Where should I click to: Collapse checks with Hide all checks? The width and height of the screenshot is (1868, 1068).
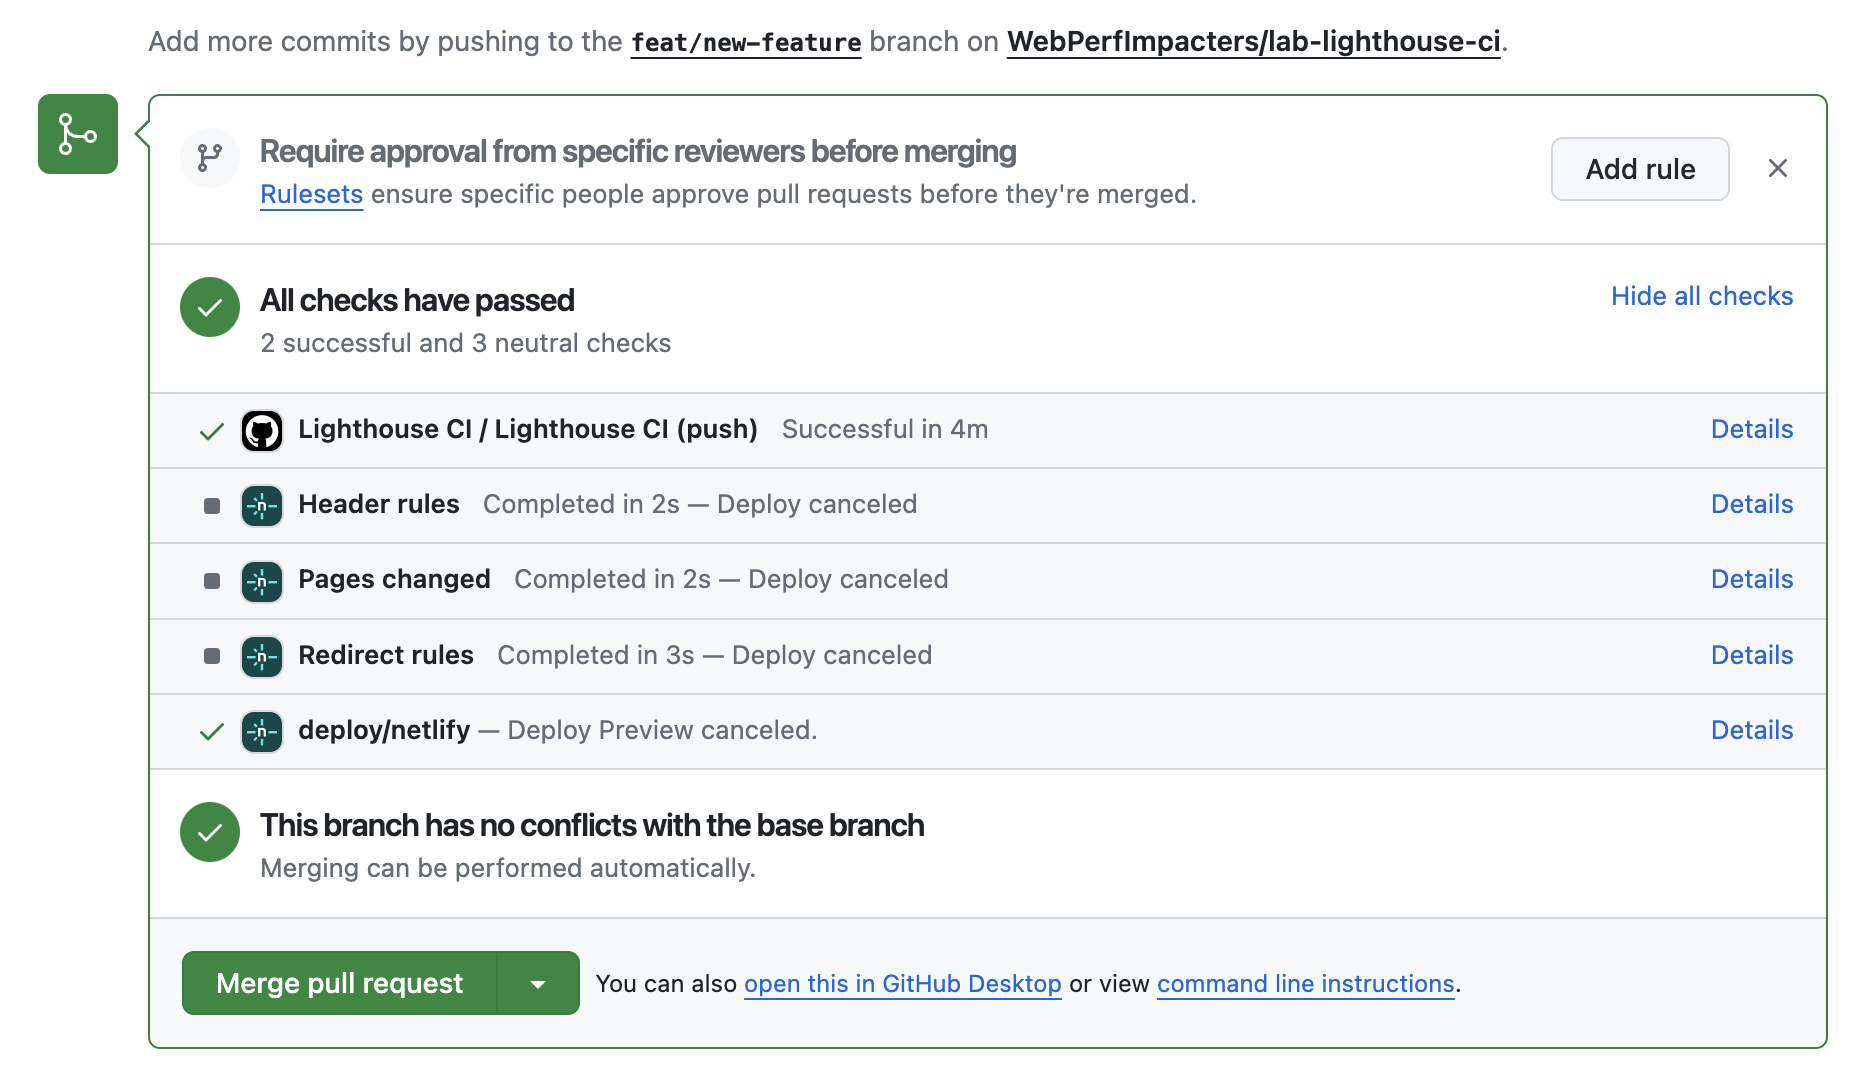click(x=1701, y=296)
